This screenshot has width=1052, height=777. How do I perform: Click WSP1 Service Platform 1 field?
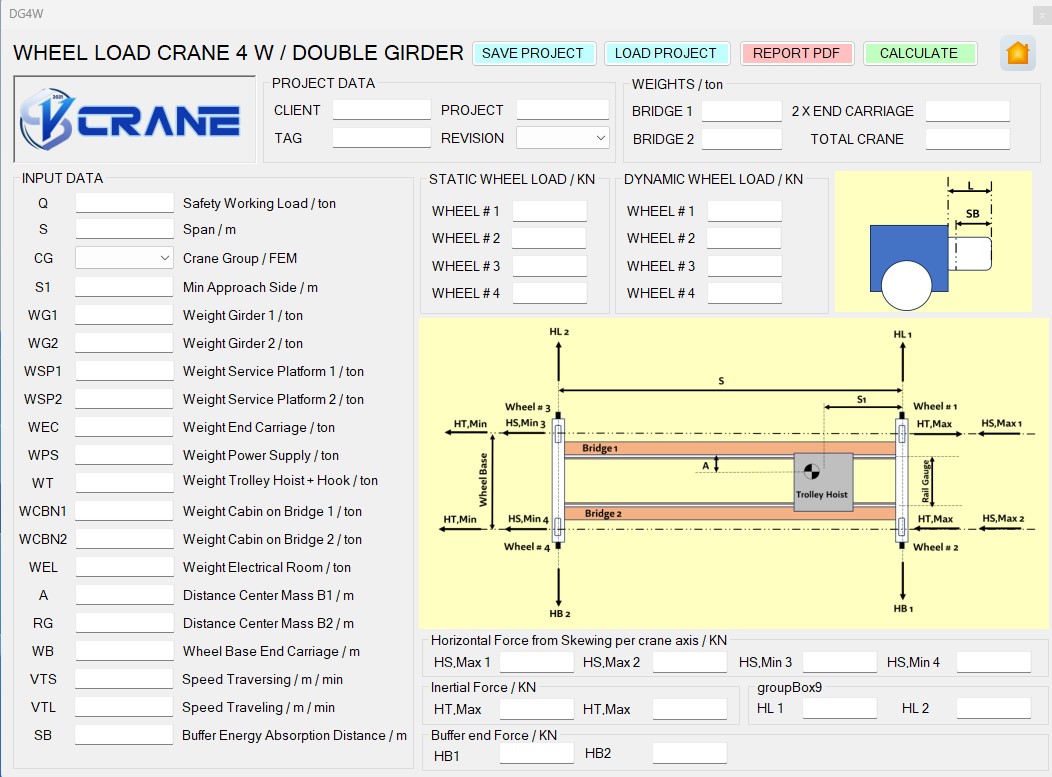pos(124,371)
